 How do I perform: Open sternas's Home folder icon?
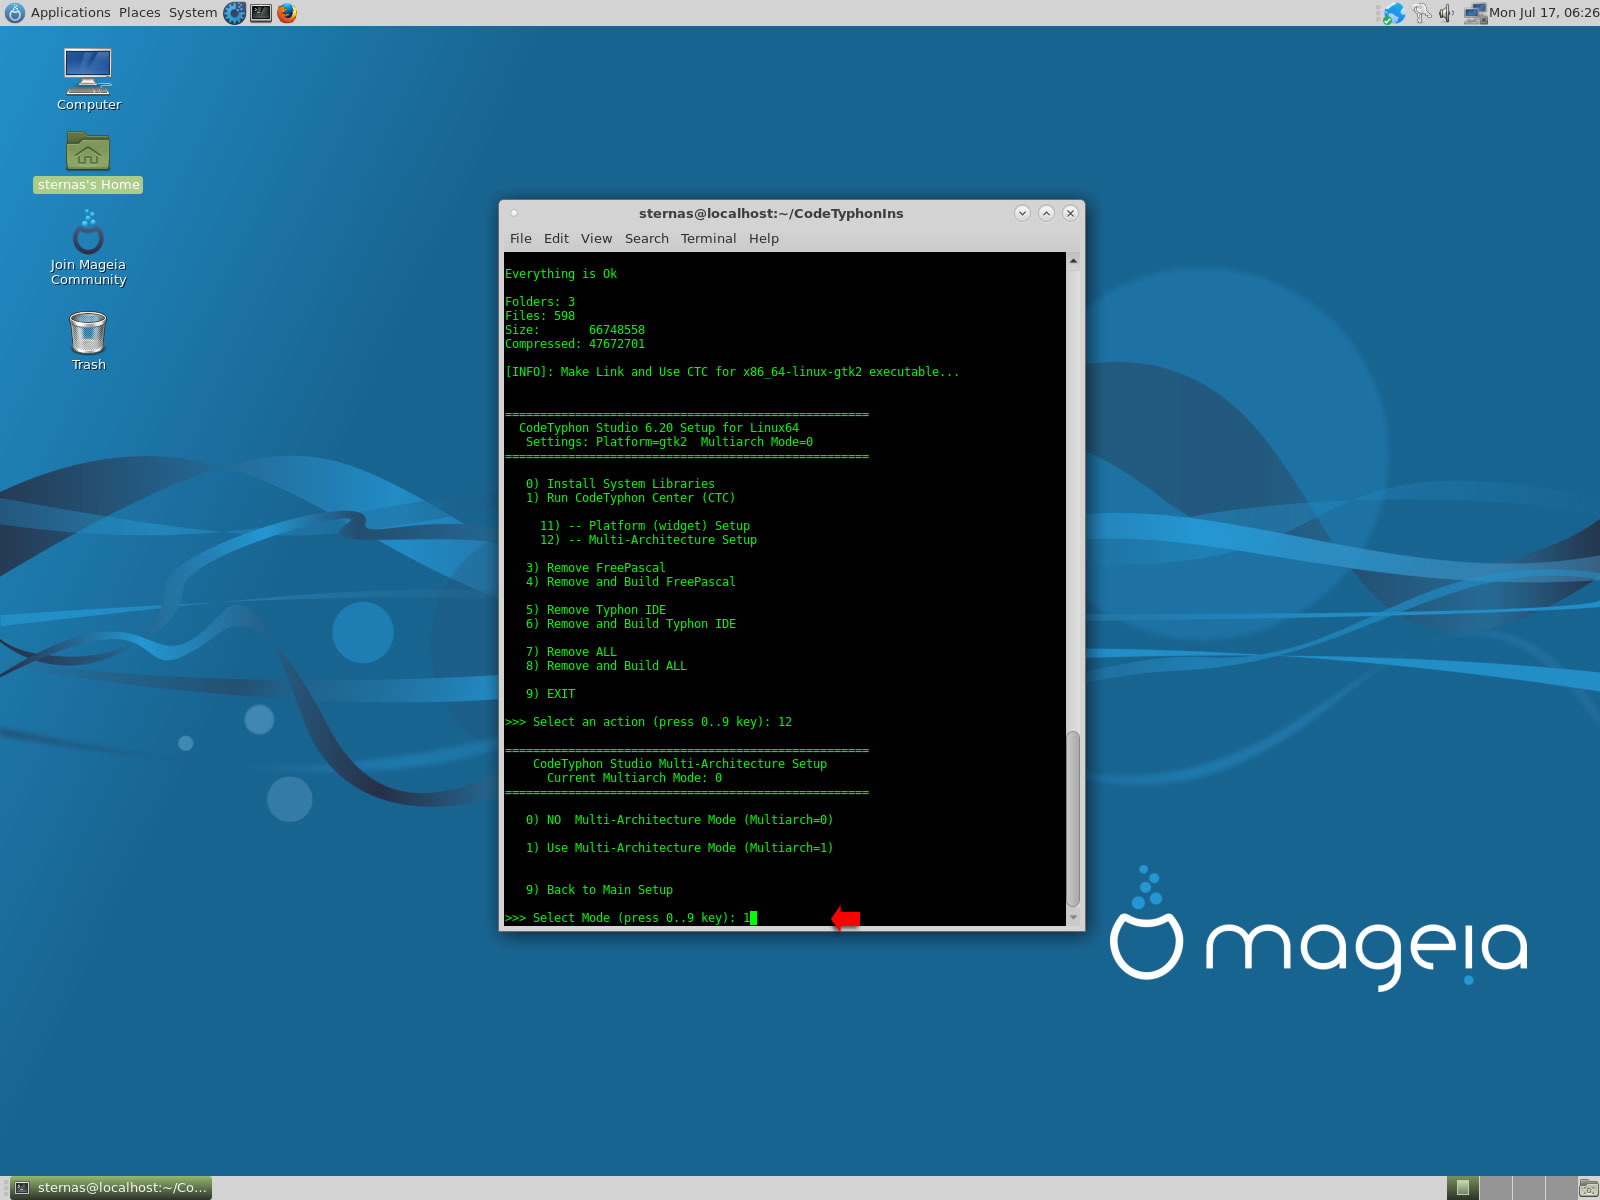[x=88, y=161]
